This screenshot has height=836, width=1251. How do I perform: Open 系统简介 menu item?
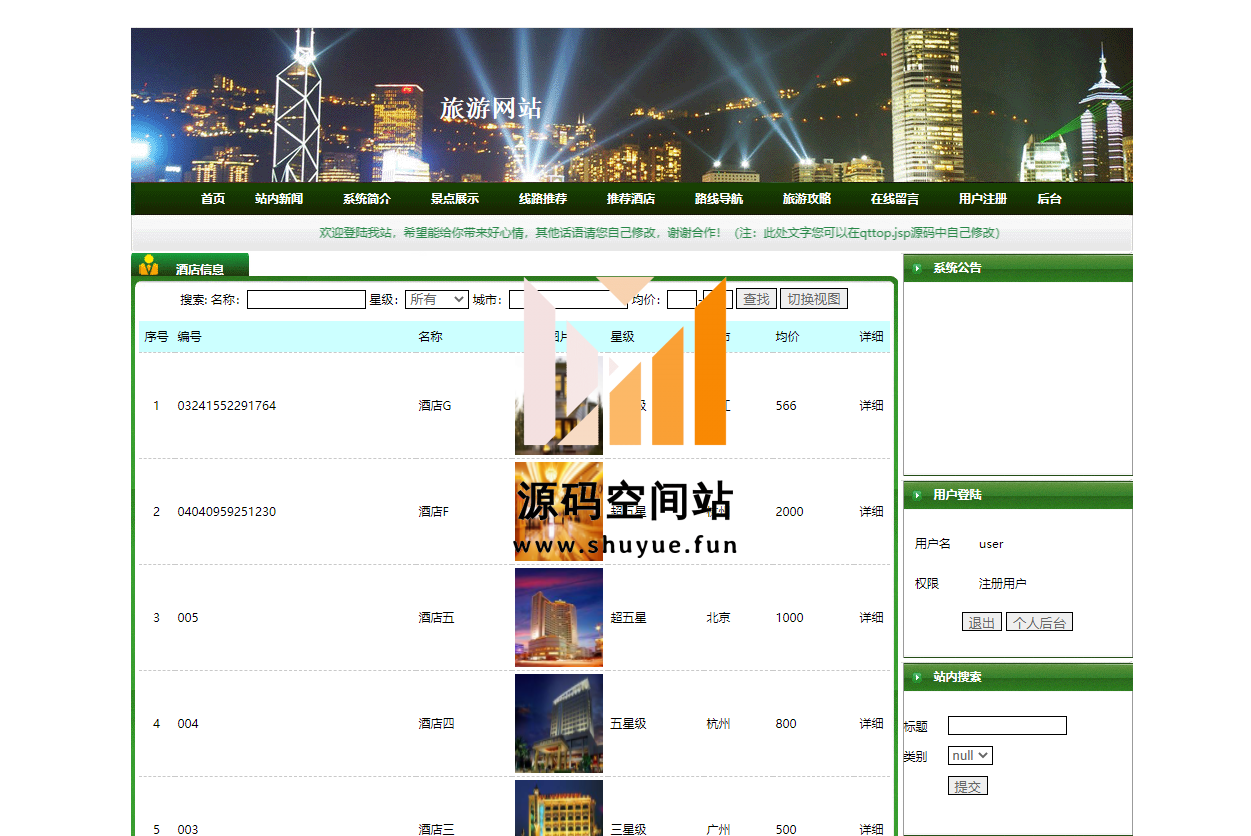(x=367, y=199)
